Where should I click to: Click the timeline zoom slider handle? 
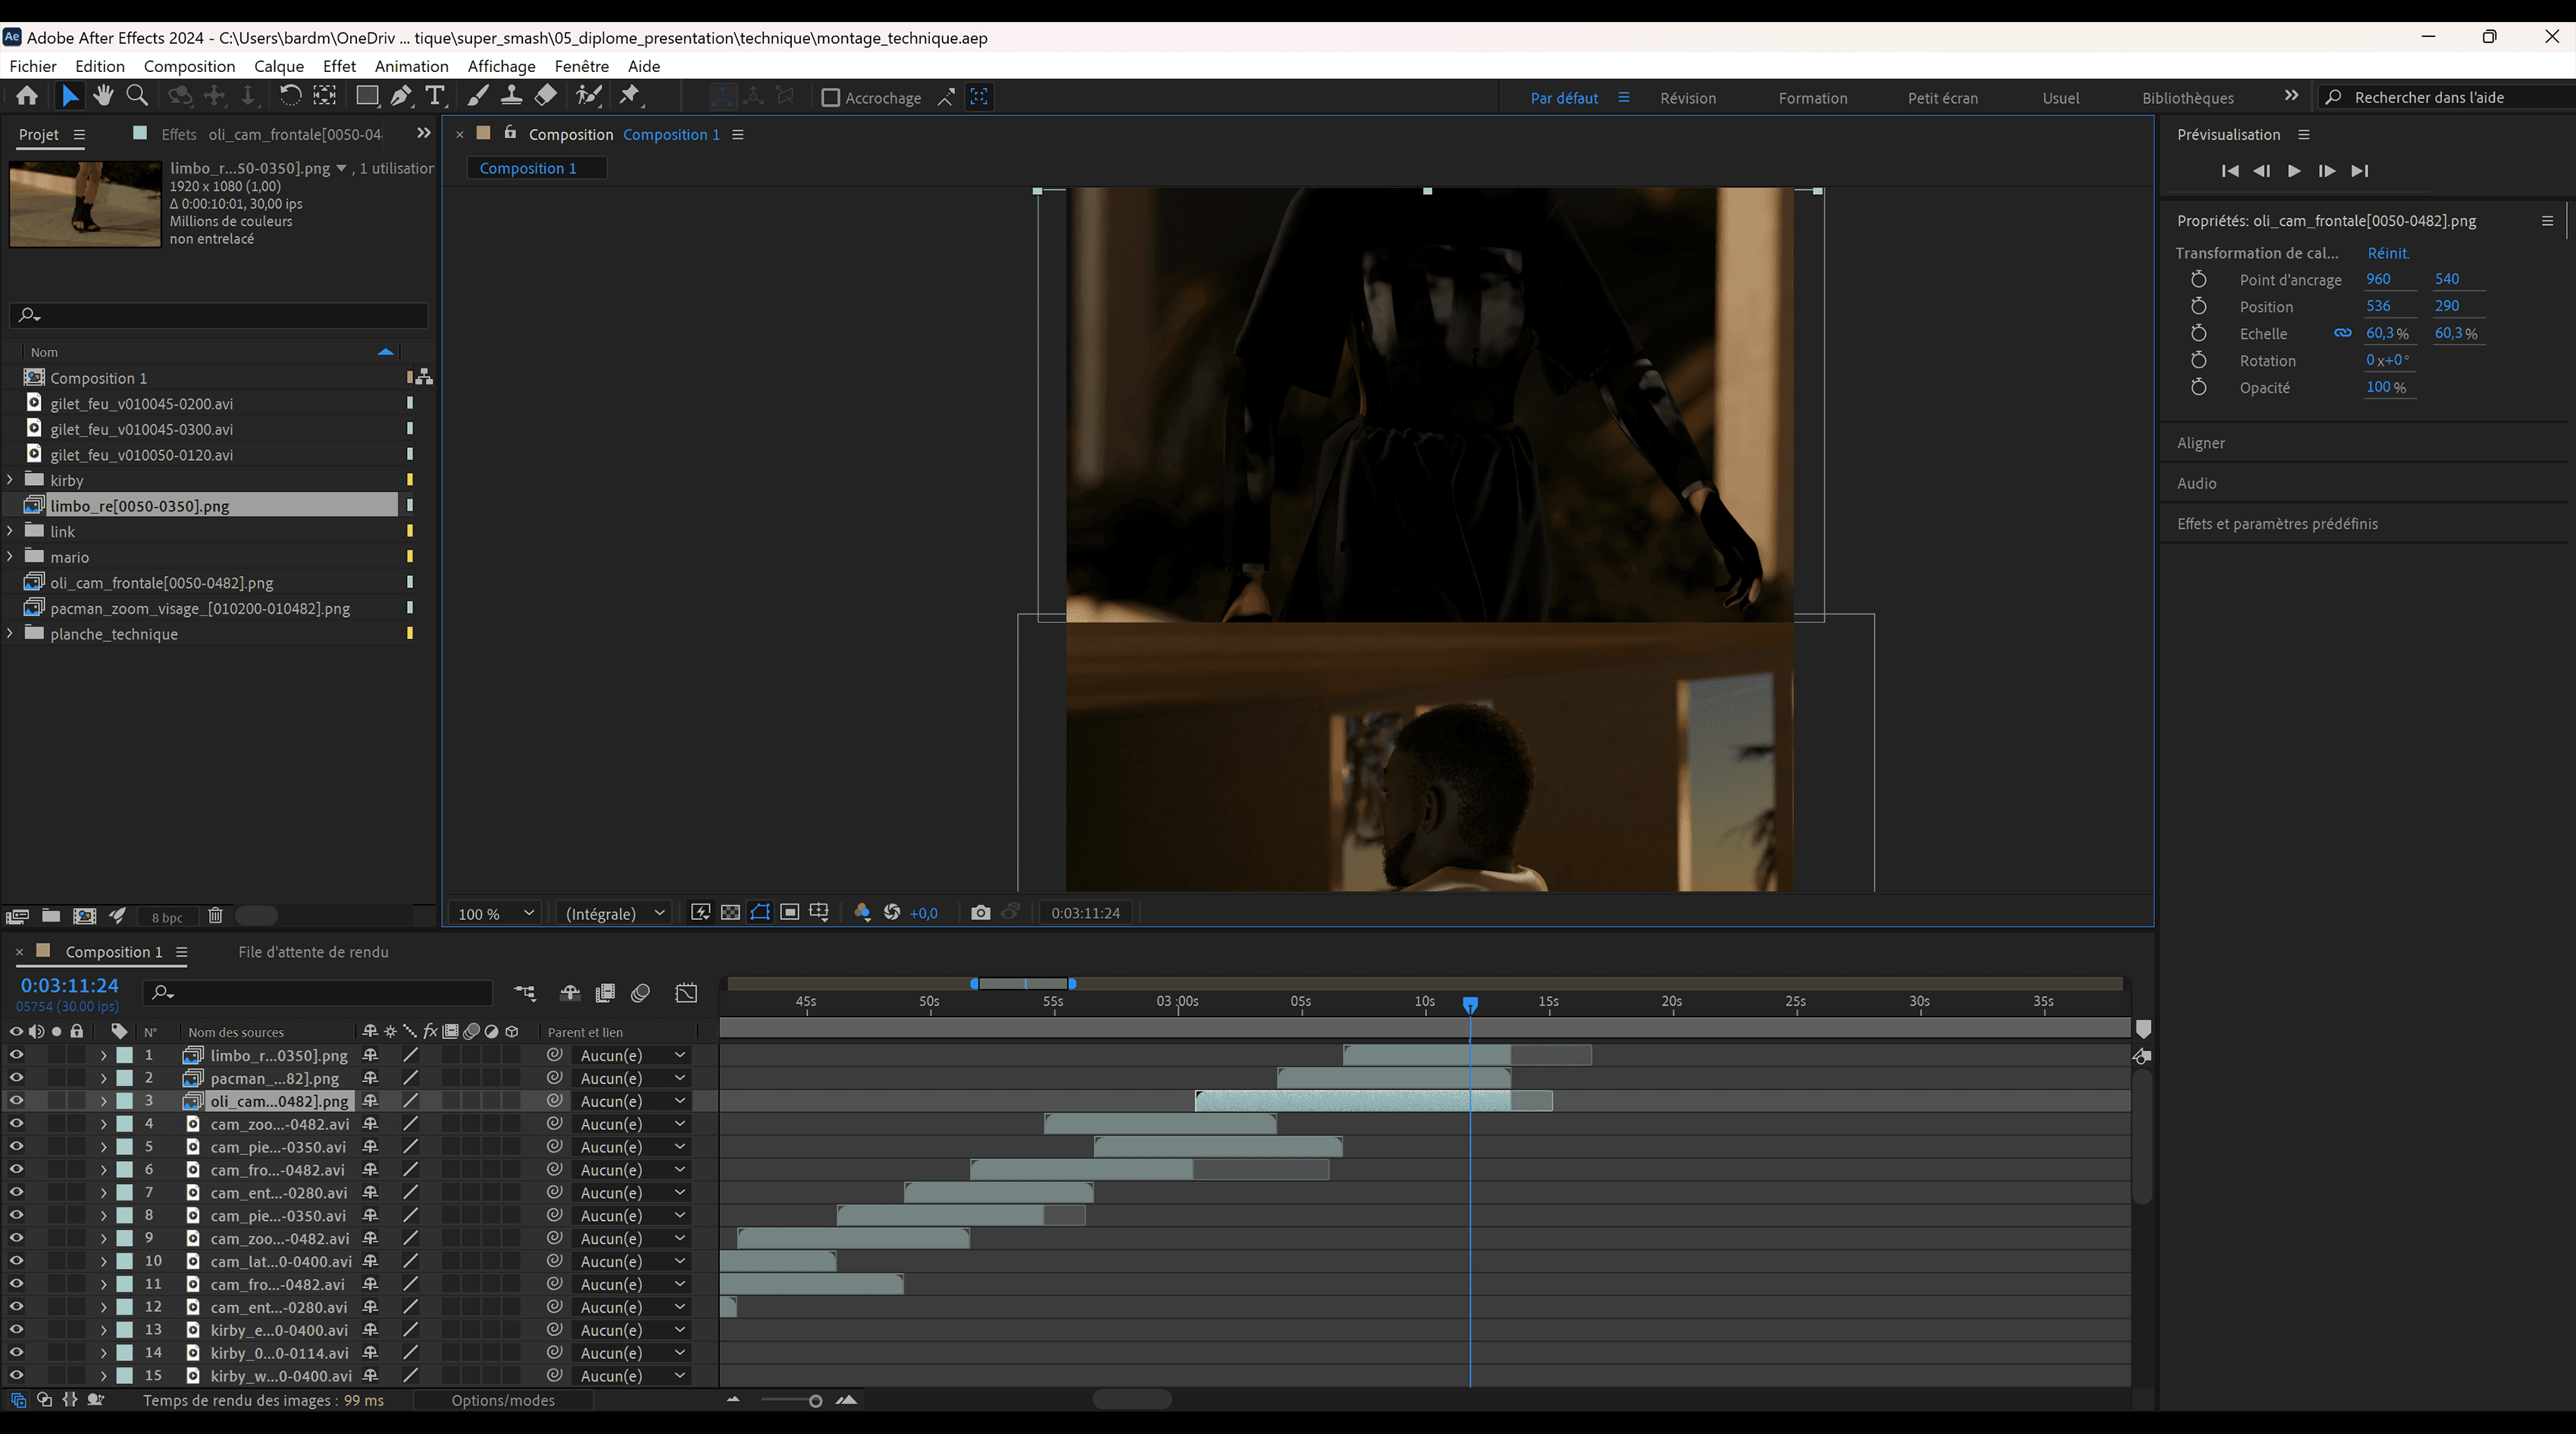815,1401
